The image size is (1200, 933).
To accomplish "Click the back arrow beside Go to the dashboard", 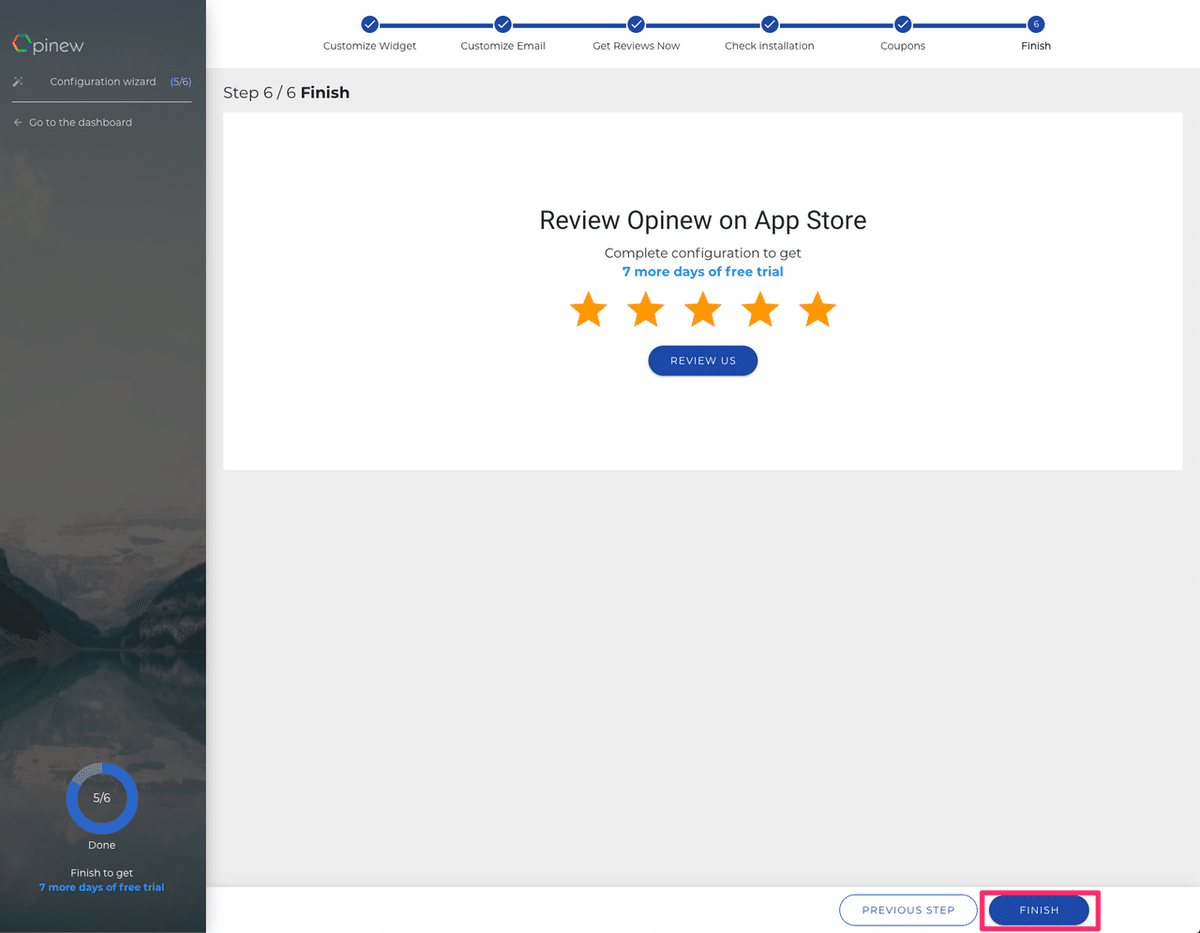I will (x=17, y=122).
